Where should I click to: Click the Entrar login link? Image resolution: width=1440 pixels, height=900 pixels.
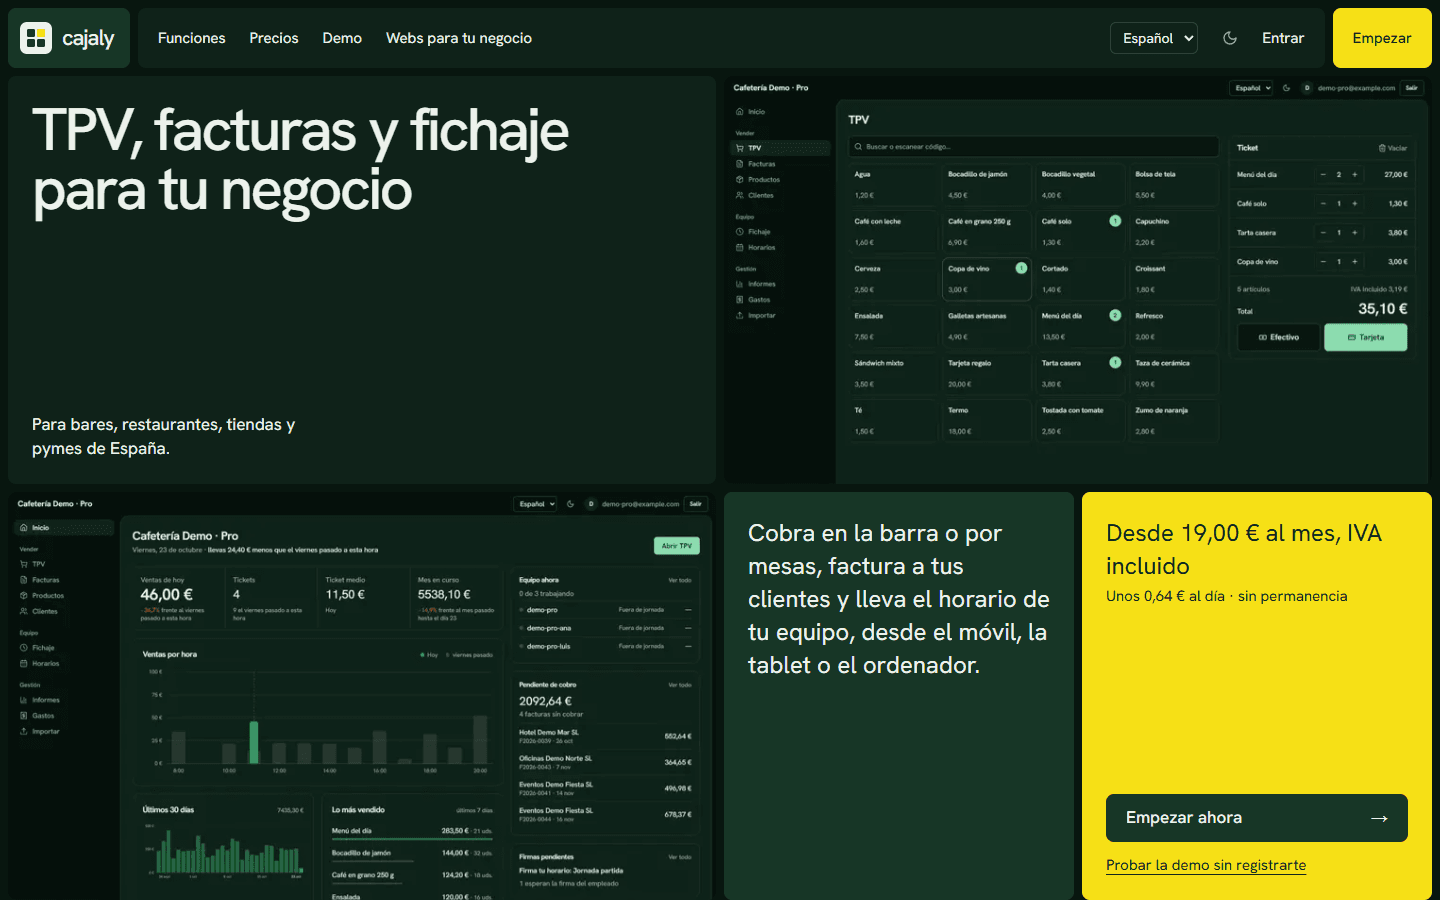coord(1283,38)
